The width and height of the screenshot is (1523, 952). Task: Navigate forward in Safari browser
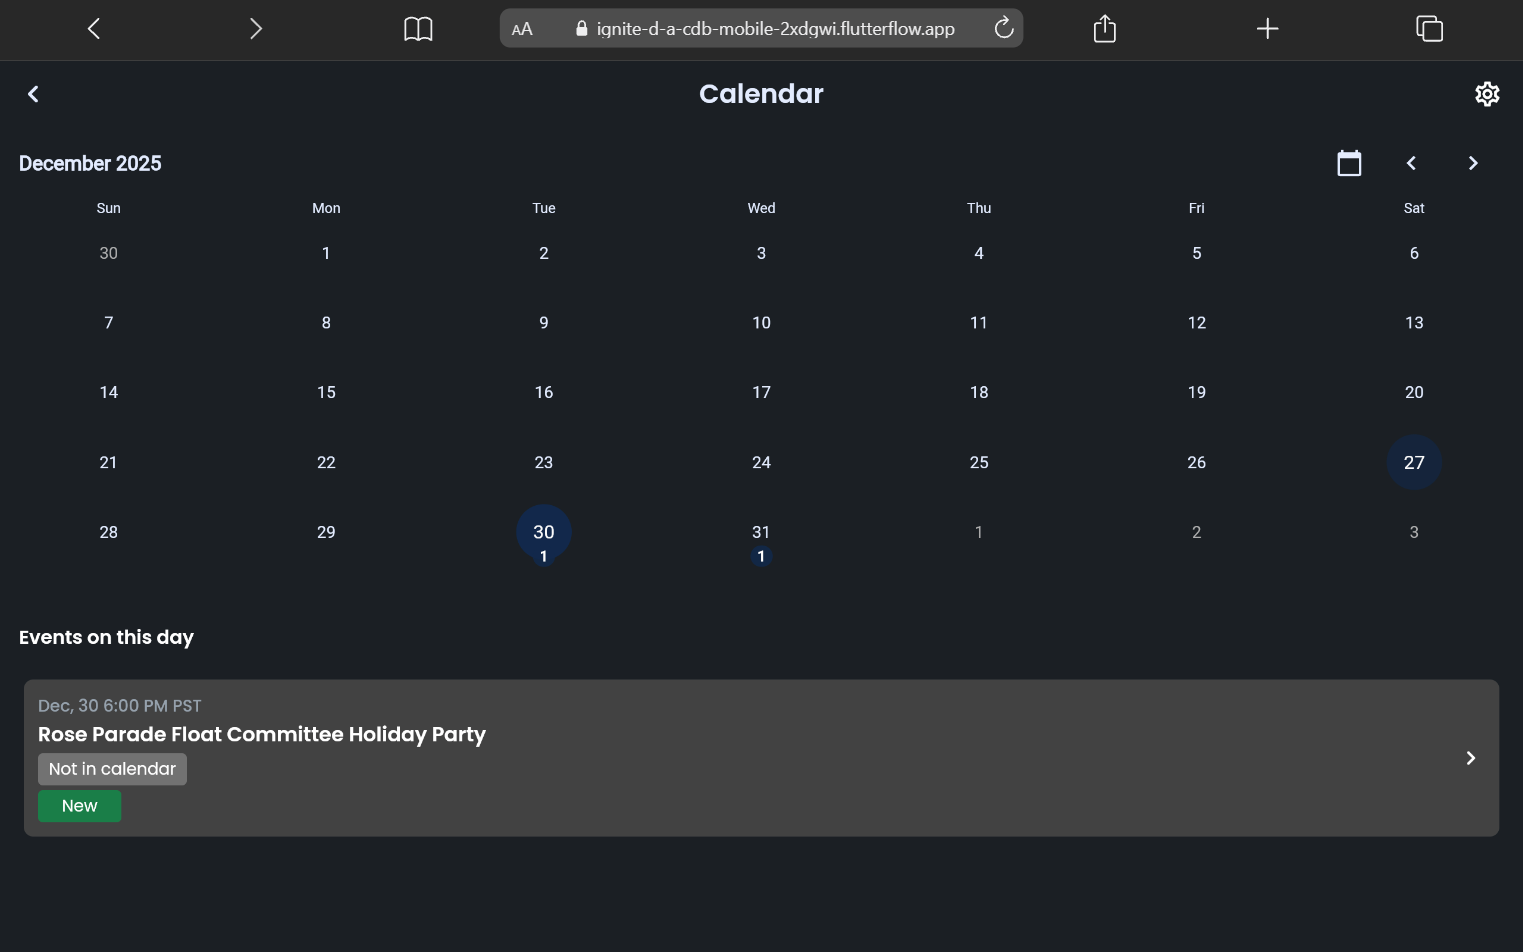tap(256, 28)
